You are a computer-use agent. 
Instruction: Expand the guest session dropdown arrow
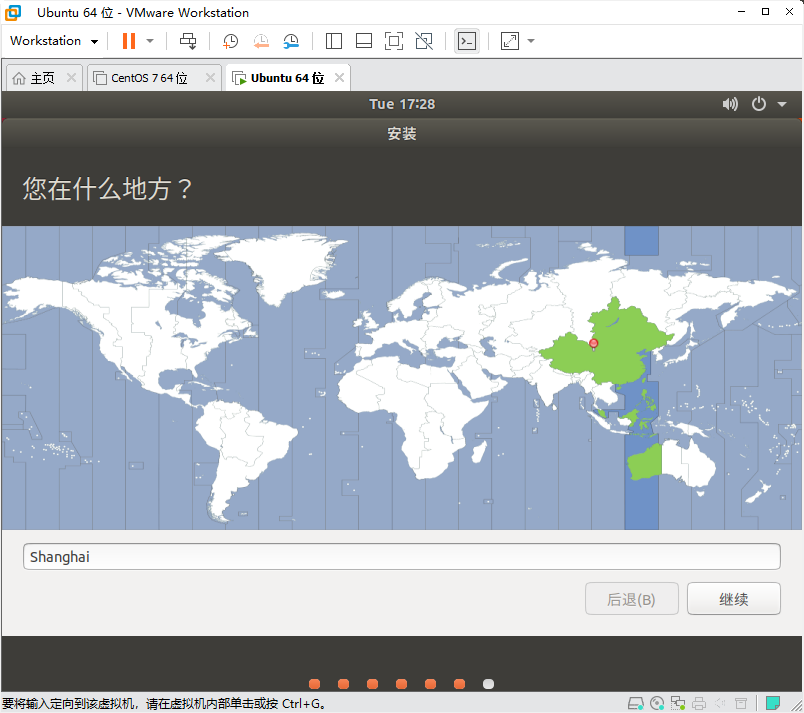(x=782, y=103)
